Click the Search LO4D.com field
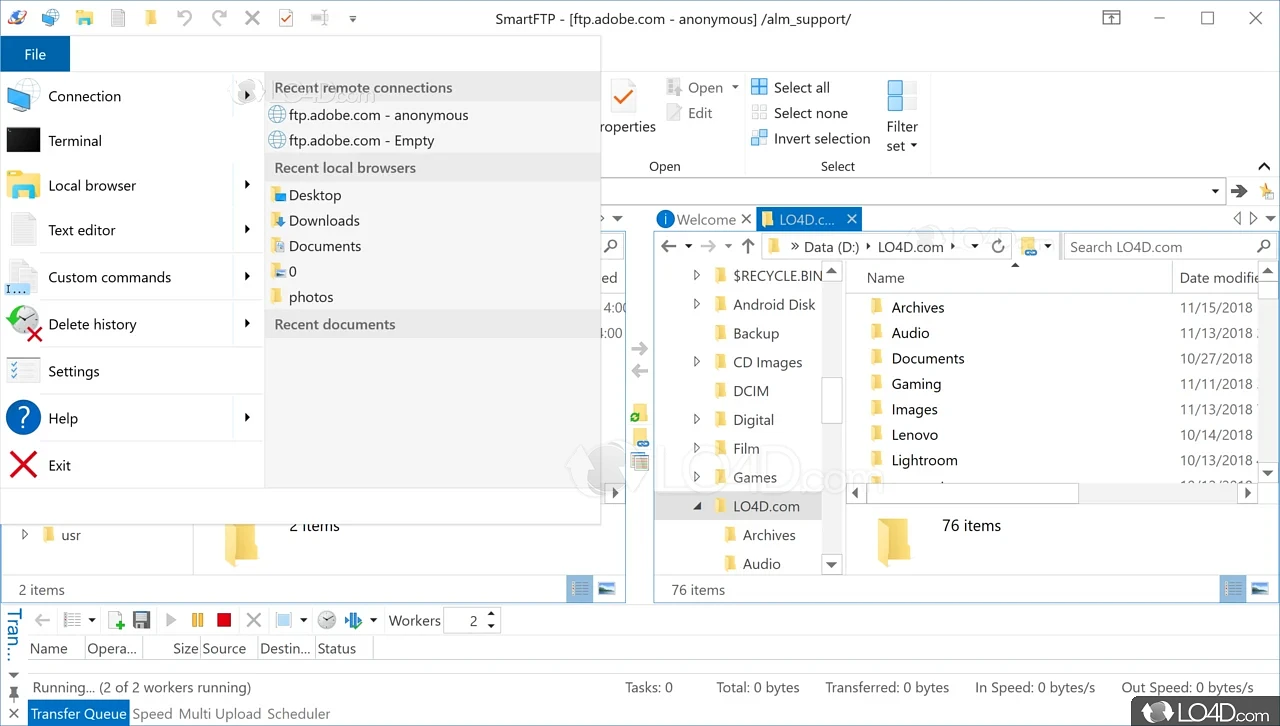The image size is (1280, 726). pyautogui.click(x=1158, y=247)
